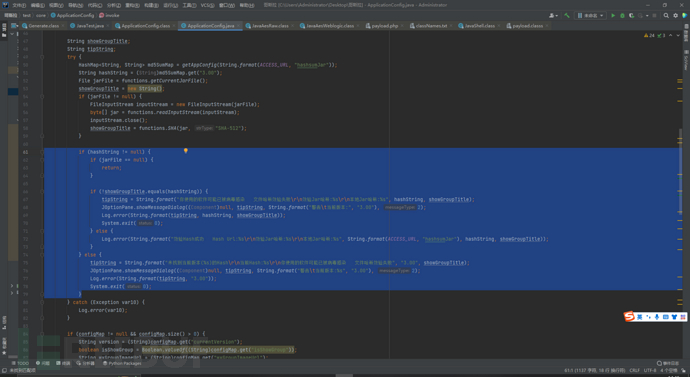Click the test breadcrumb in navigation bar
The width and height of the screenshot is (690, 377).
coord(27,15)
